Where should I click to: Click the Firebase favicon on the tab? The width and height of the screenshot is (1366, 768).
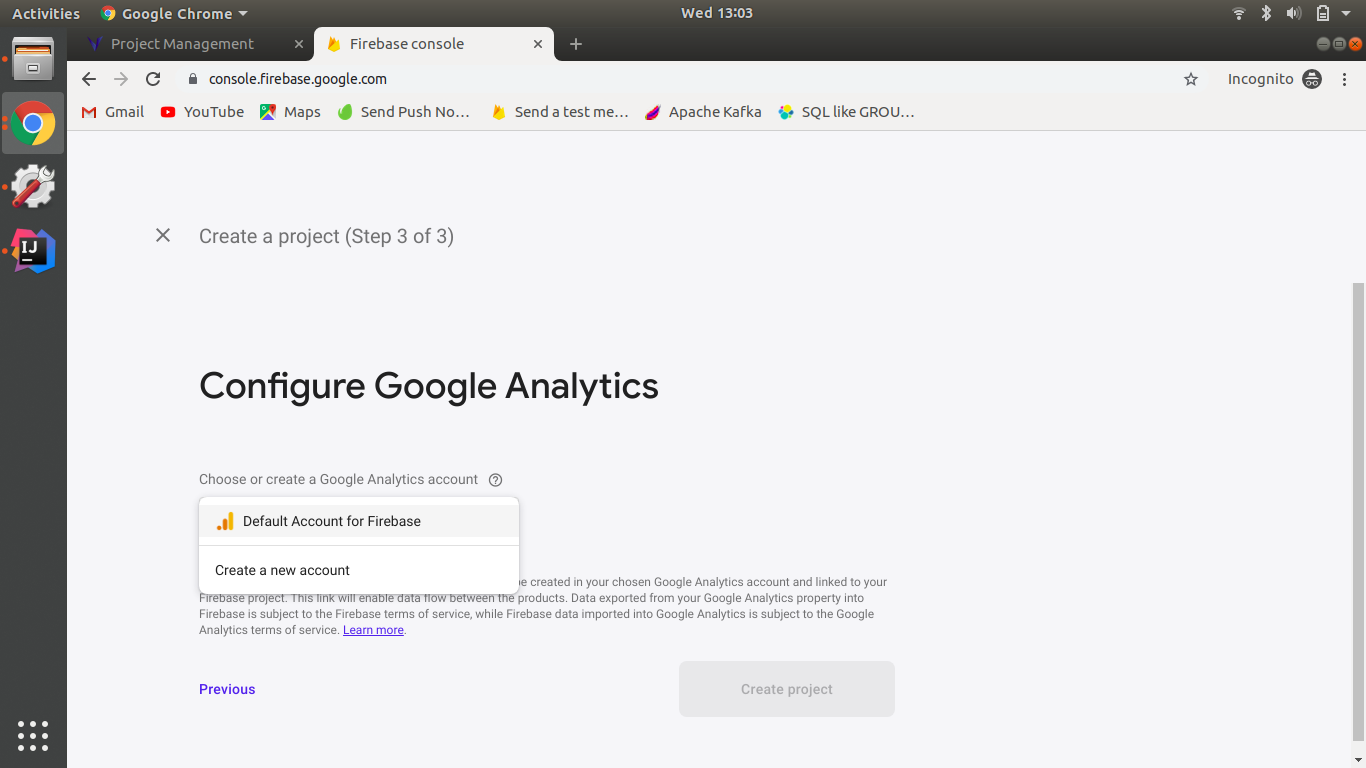334,44
